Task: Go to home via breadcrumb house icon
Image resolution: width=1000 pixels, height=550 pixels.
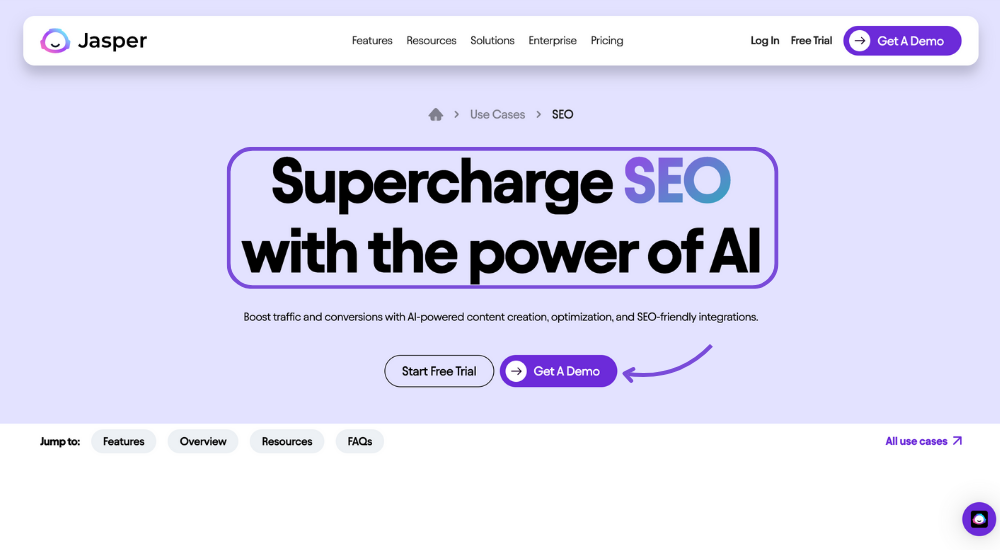Action: coord(436,114)
